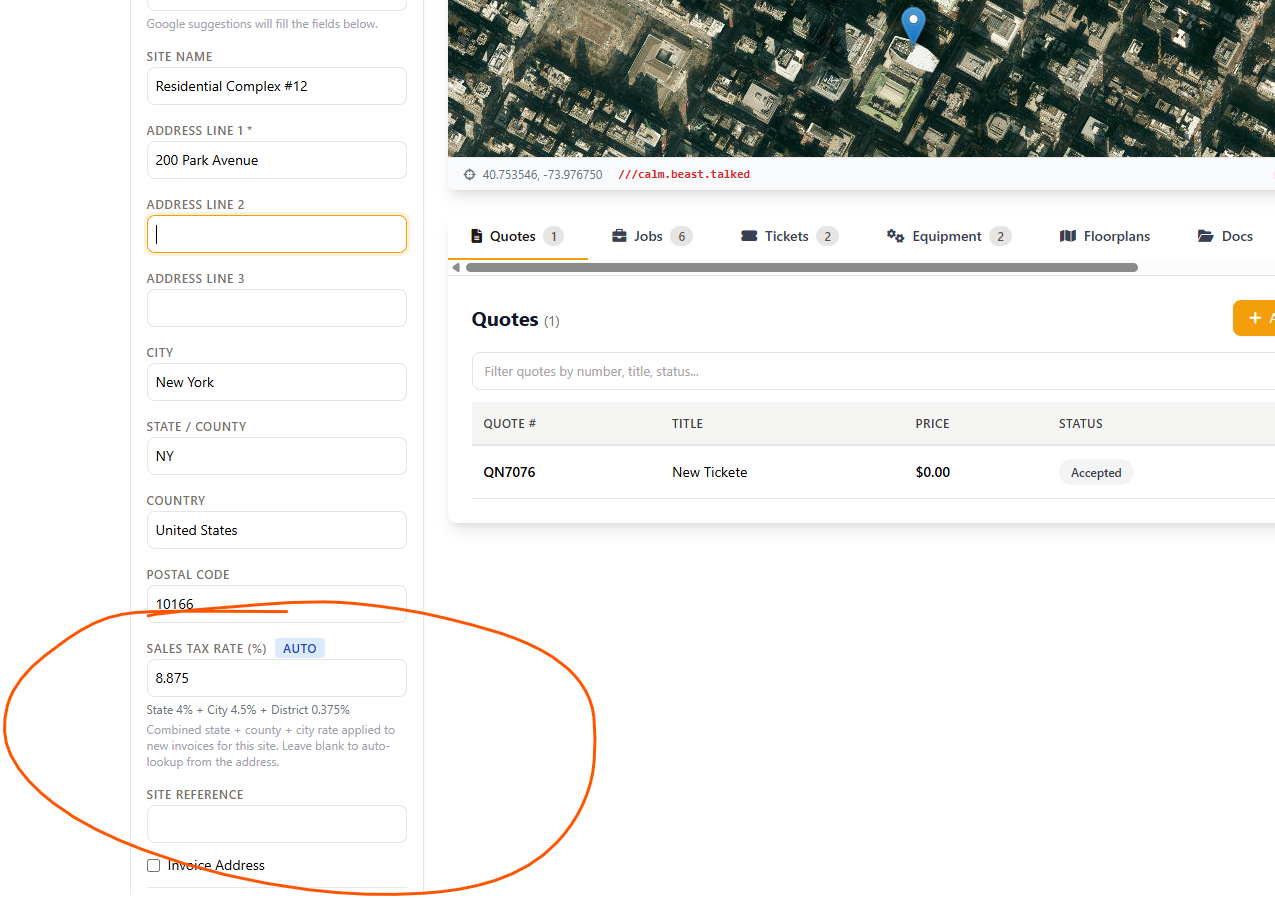Open the Floorplans tab
1275x898 pixels.
pyautogui.click(x=1104, y=236)
